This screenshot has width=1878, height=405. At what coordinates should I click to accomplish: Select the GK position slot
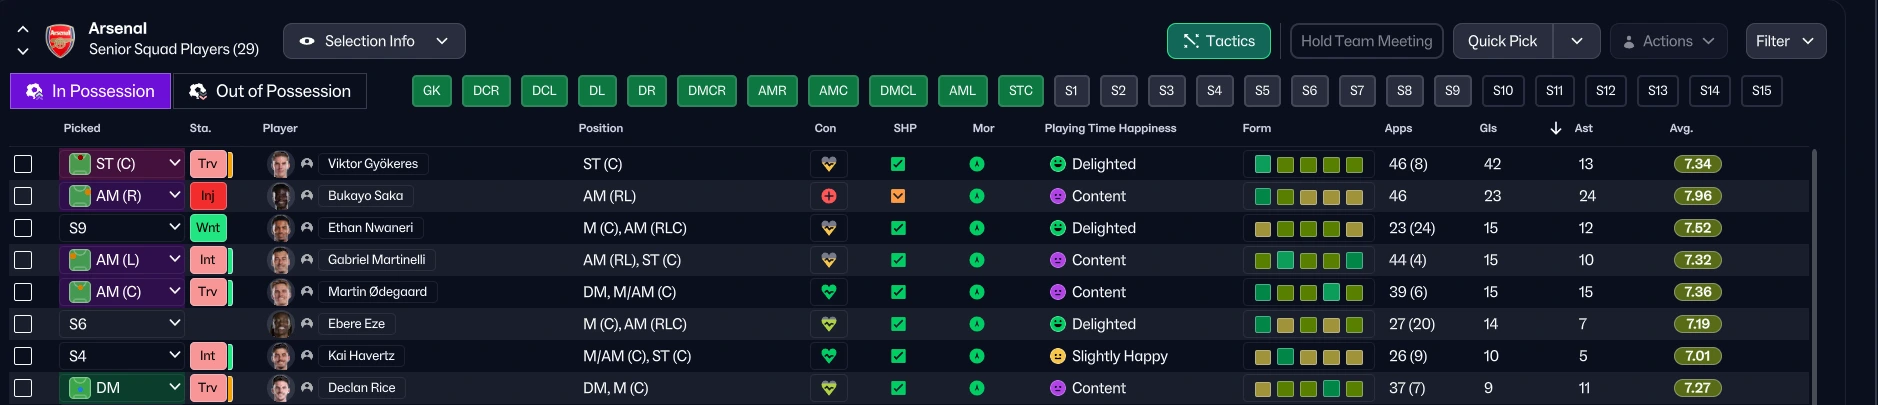(432, 91)
